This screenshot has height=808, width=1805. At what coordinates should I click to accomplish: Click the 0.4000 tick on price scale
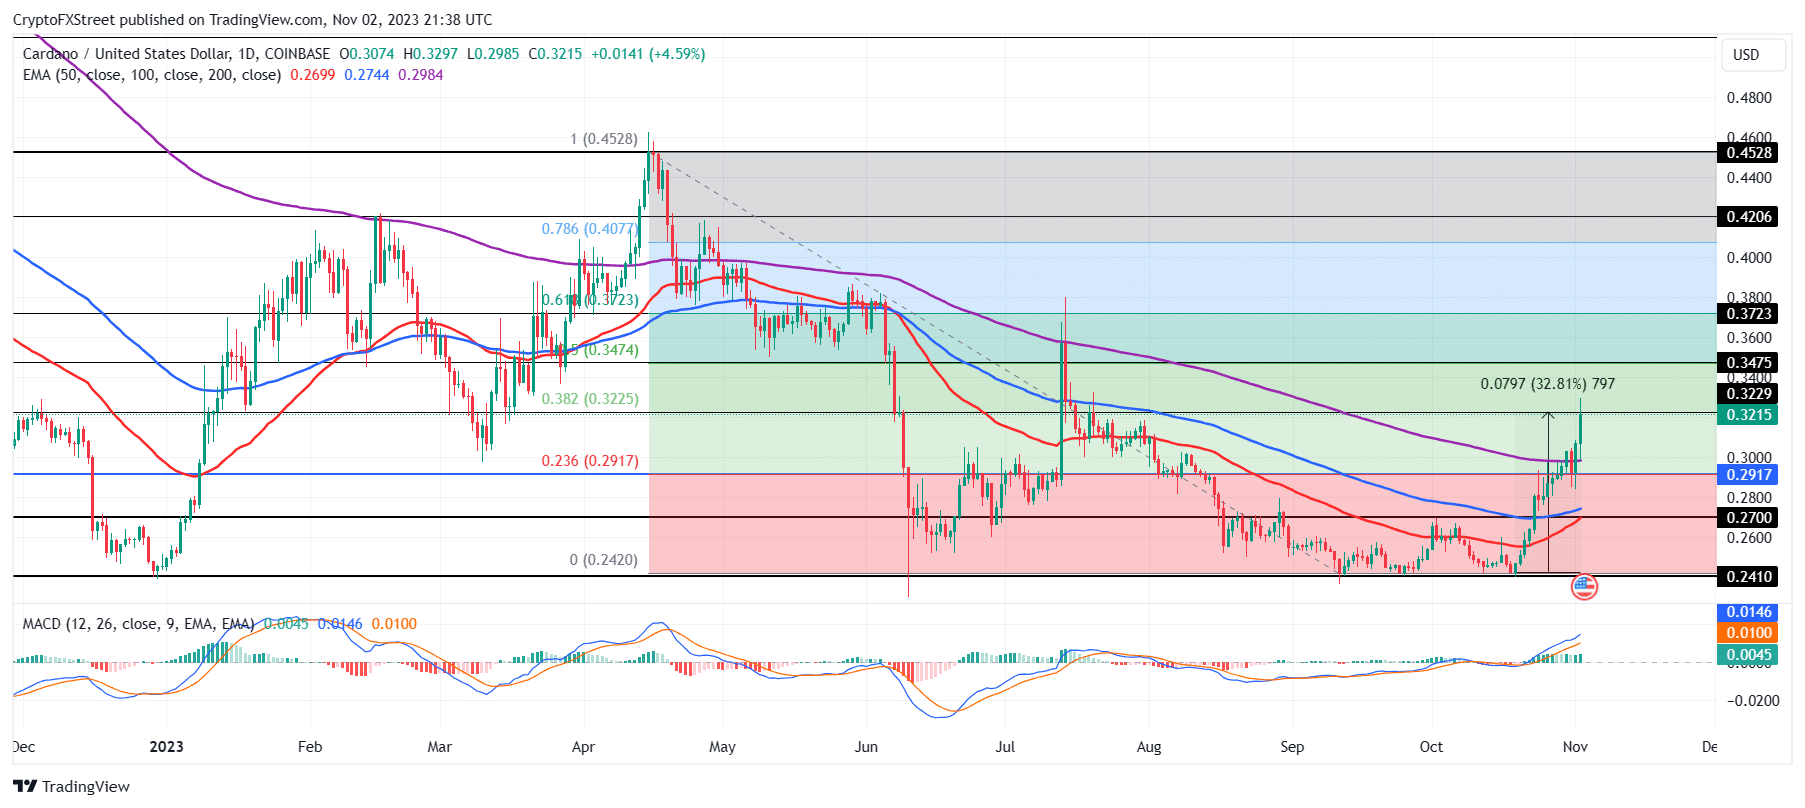[1749, 258]
